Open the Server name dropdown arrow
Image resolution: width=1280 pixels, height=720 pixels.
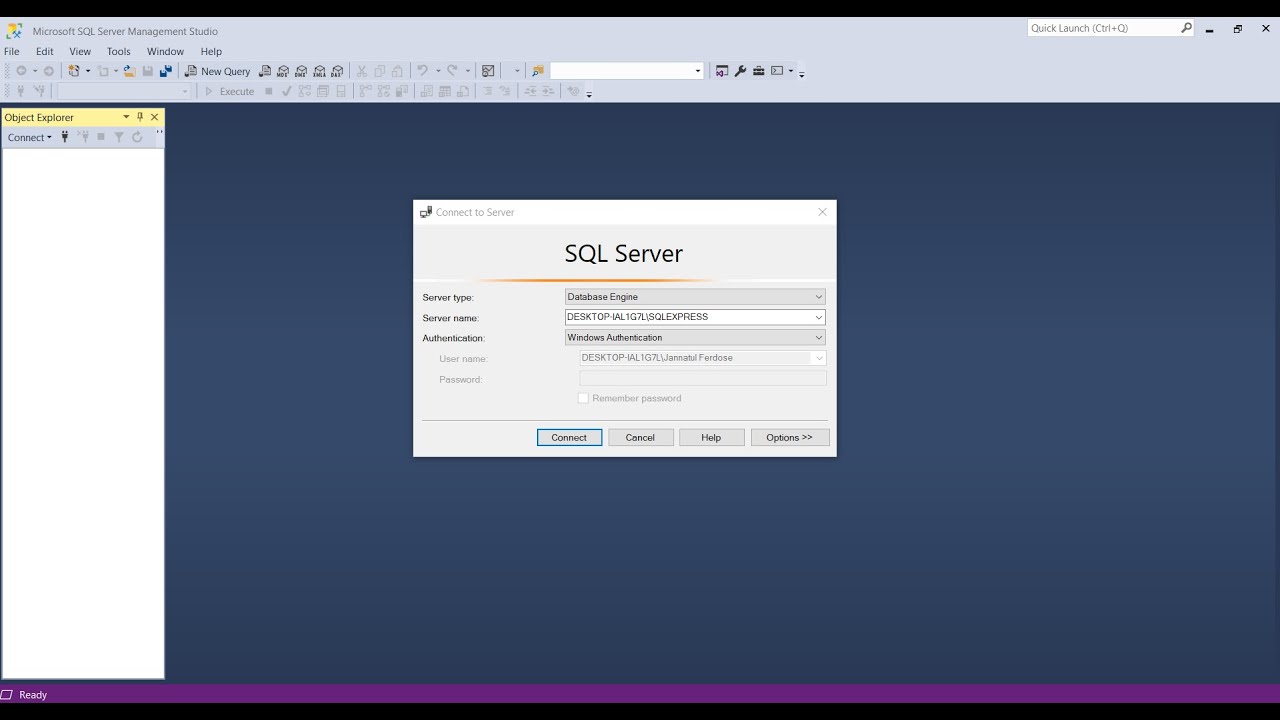(x=818, y=317)
